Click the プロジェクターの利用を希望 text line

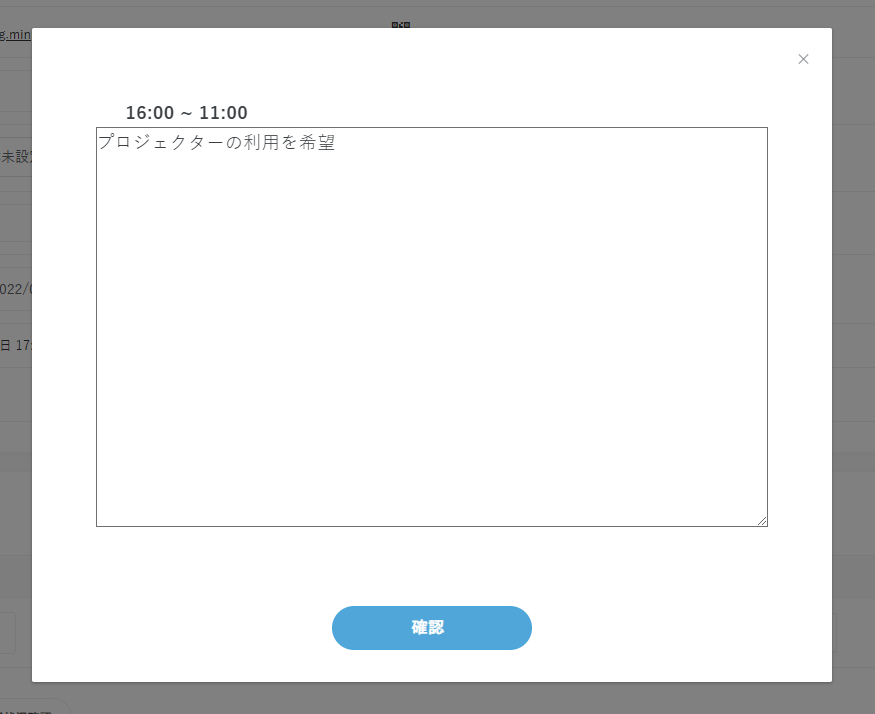(x=217, y=142)
